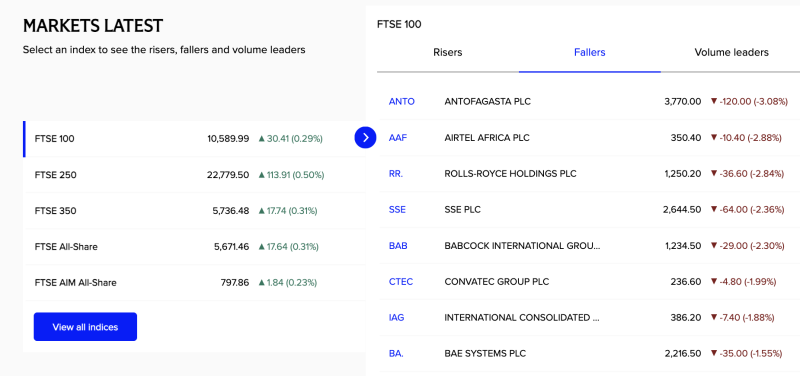This screenshot has height=376, width=800.
Task: Click Airtel Africa change -10.40 (-2.88%)
Action: tap(746, 138)
